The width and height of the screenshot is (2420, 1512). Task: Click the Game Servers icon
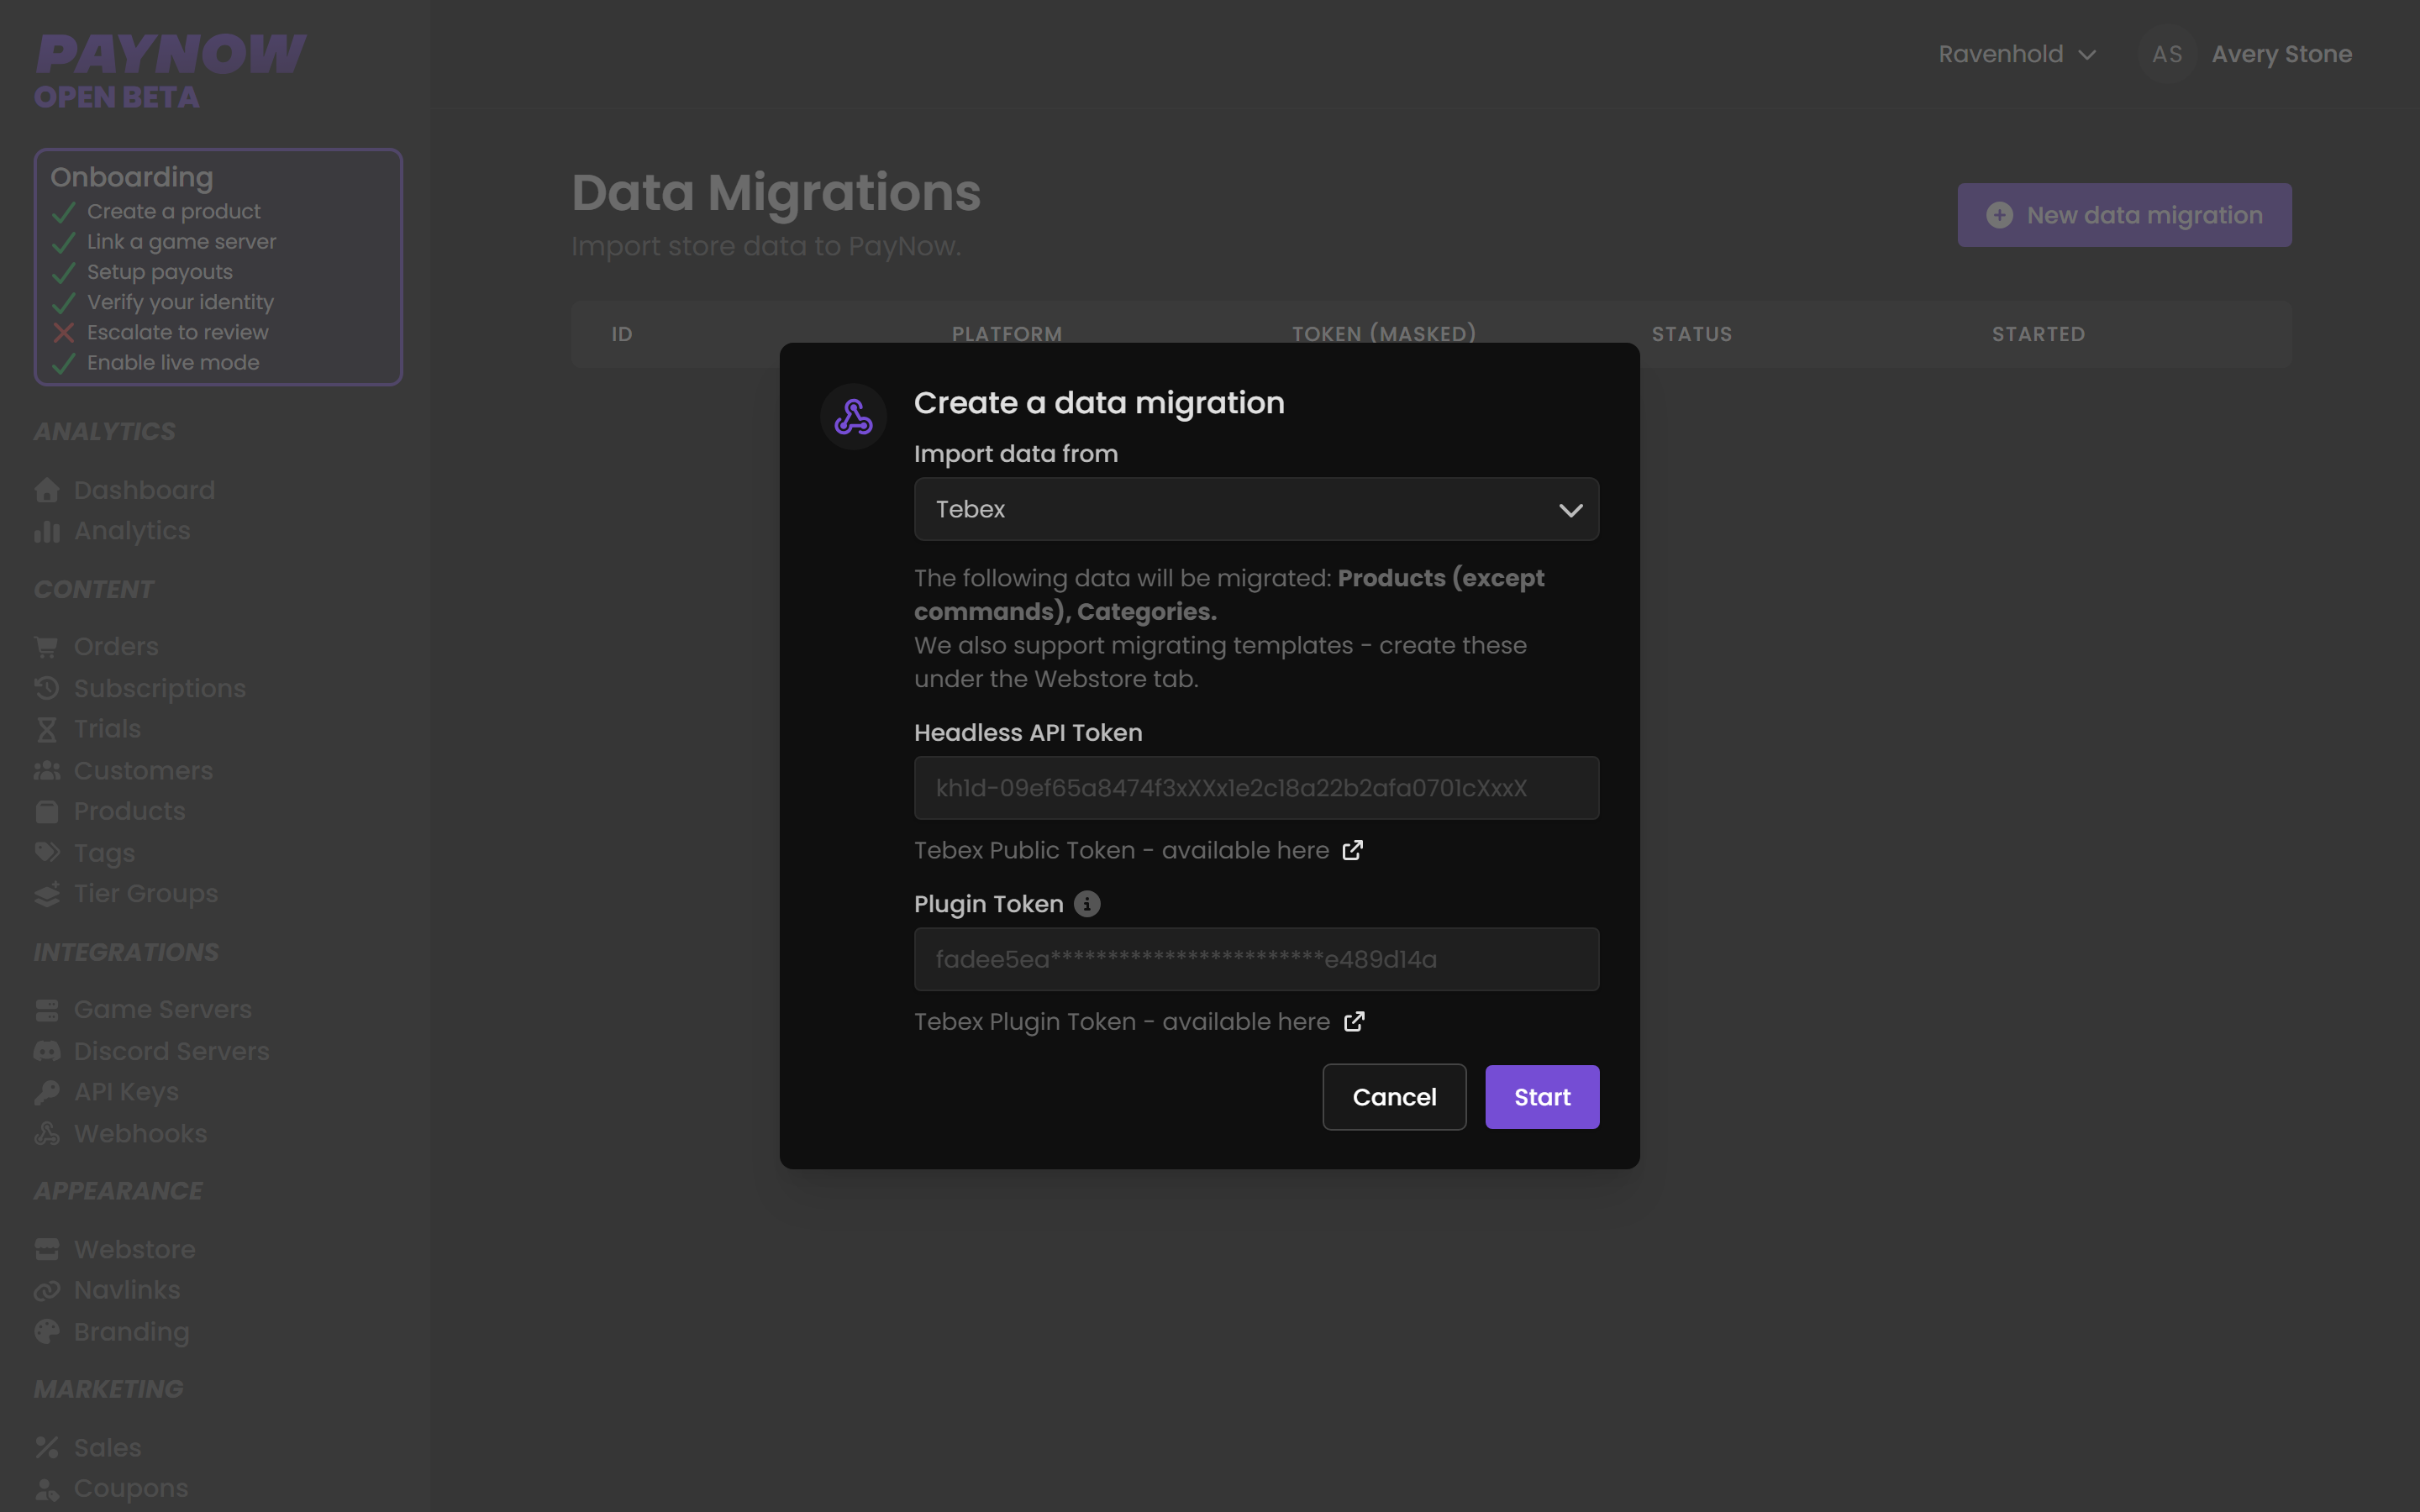point(46,1010)
